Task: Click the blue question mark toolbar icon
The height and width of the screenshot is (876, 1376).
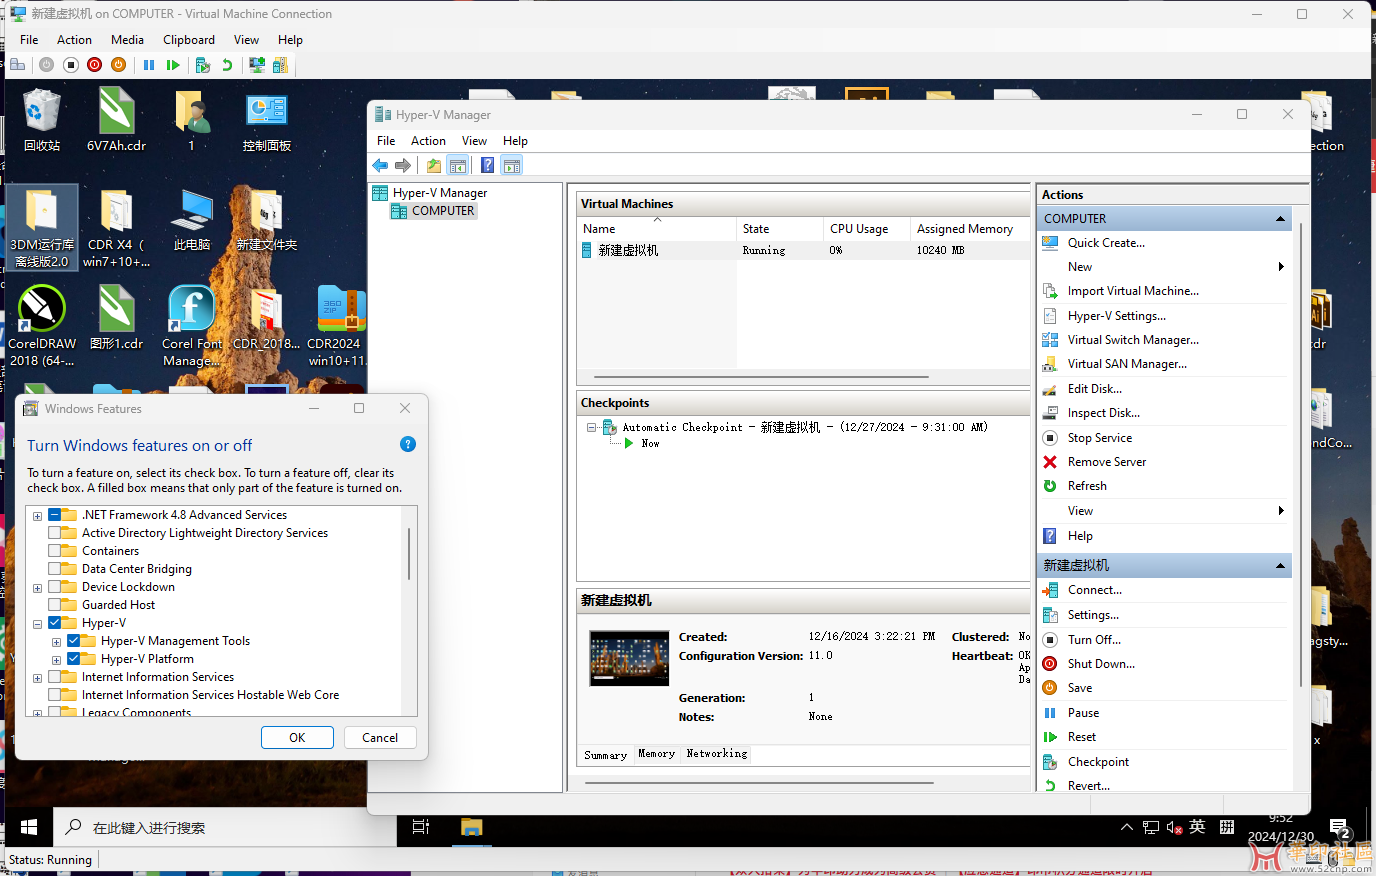Action: [487, 165]
